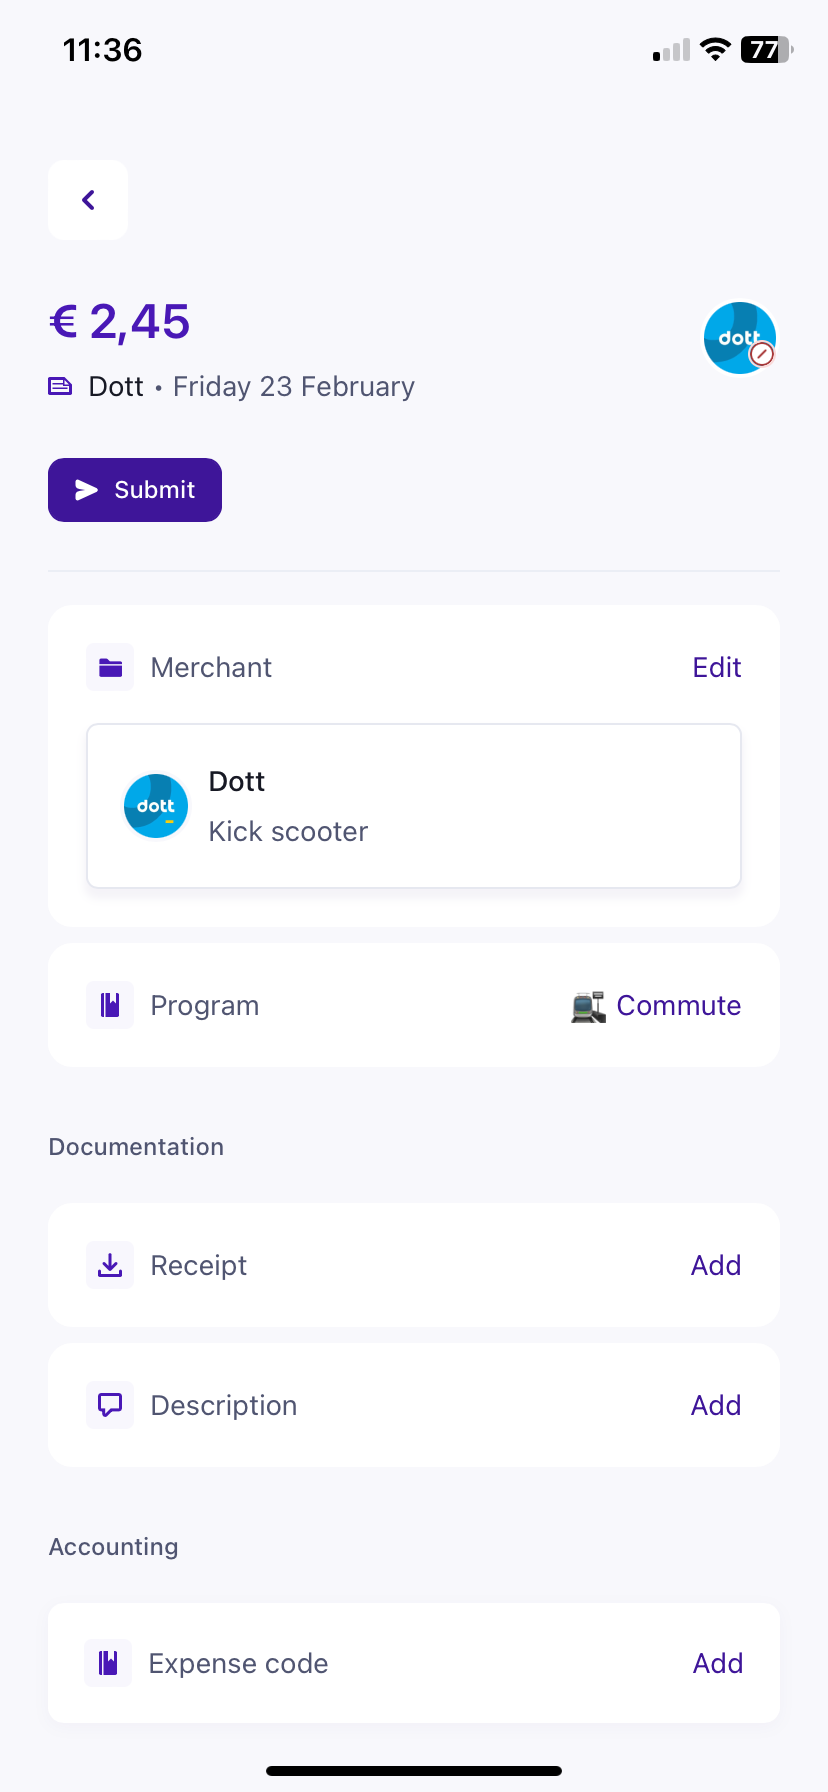Click the Merchant folder icon
The image size is (828, 1792).
click(110, 667)
